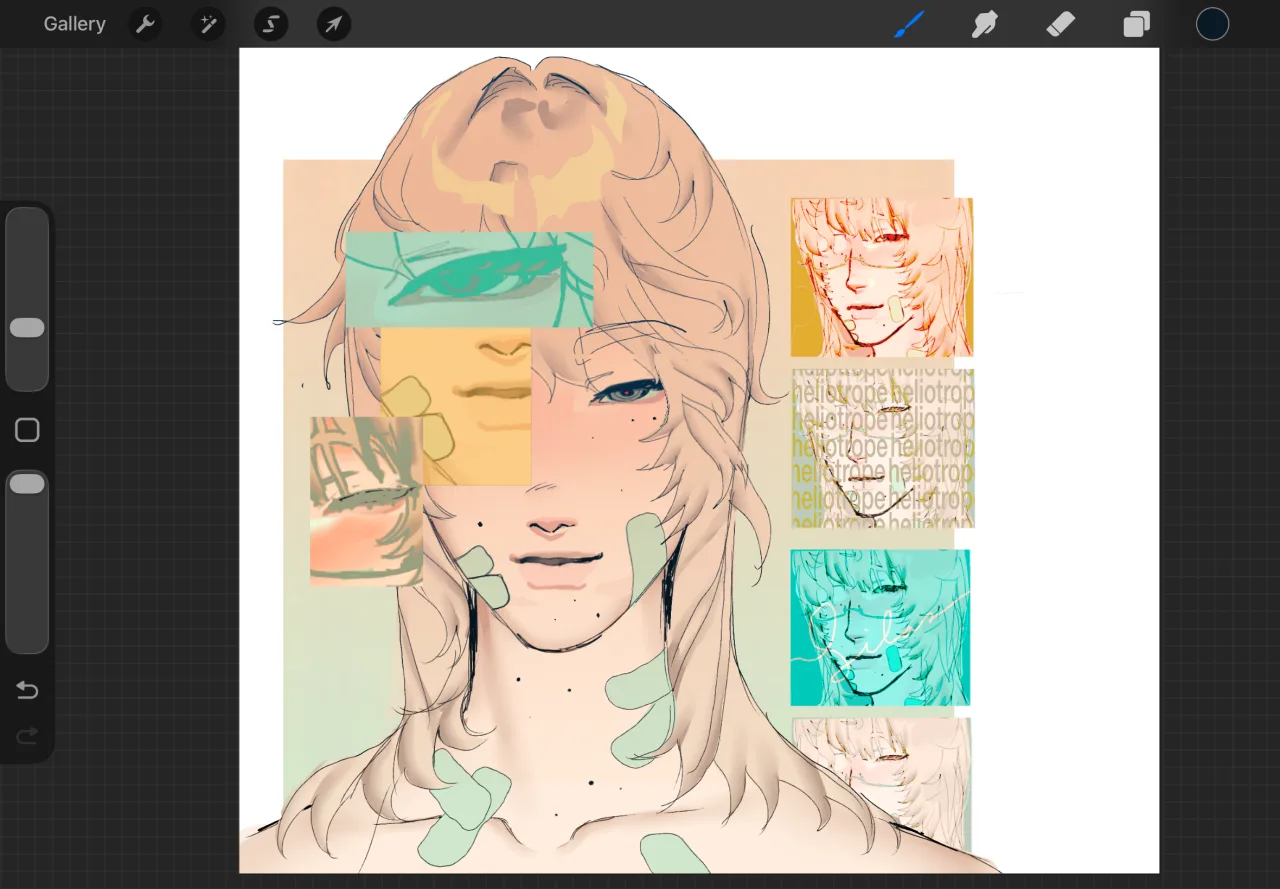Click the brush opacity slider handle

pos(27,484)
